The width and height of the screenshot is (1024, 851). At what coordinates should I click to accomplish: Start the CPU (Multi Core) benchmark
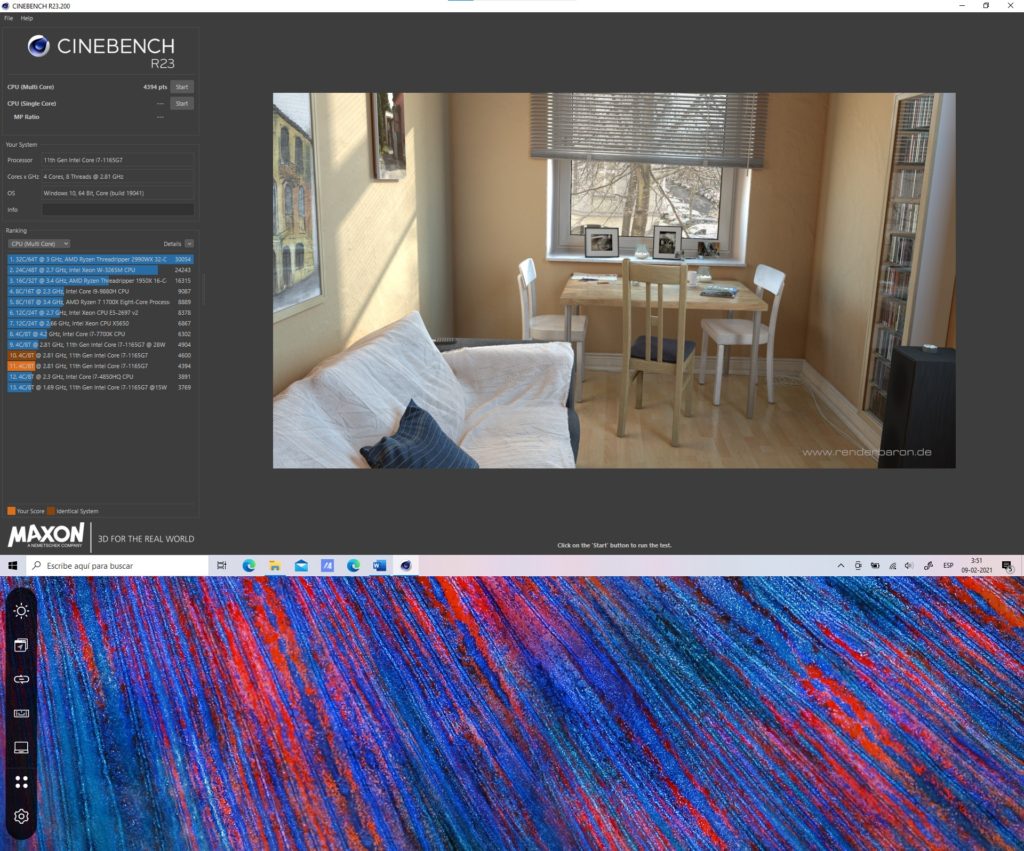182,87
